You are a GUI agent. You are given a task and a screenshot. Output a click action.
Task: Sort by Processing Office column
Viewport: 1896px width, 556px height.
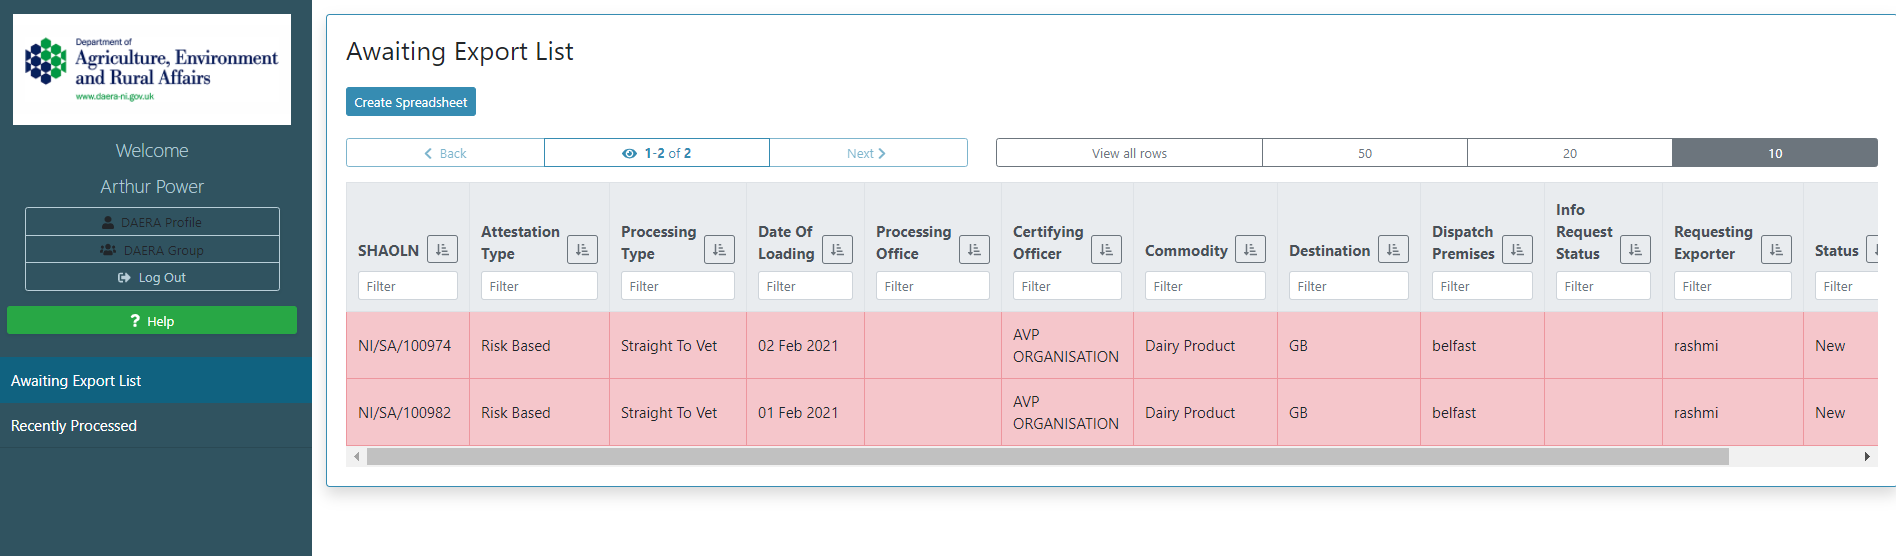coord(974,249)
